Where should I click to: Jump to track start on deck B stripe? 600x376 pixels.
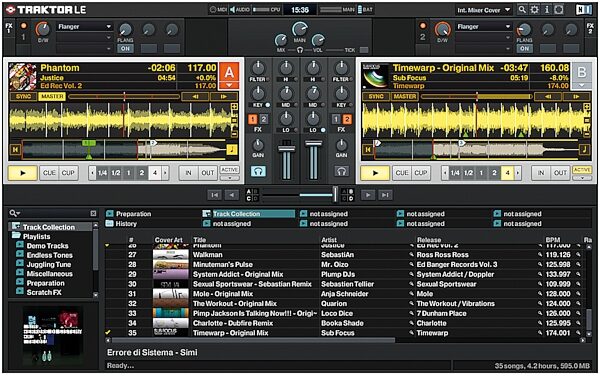[367, 149]
